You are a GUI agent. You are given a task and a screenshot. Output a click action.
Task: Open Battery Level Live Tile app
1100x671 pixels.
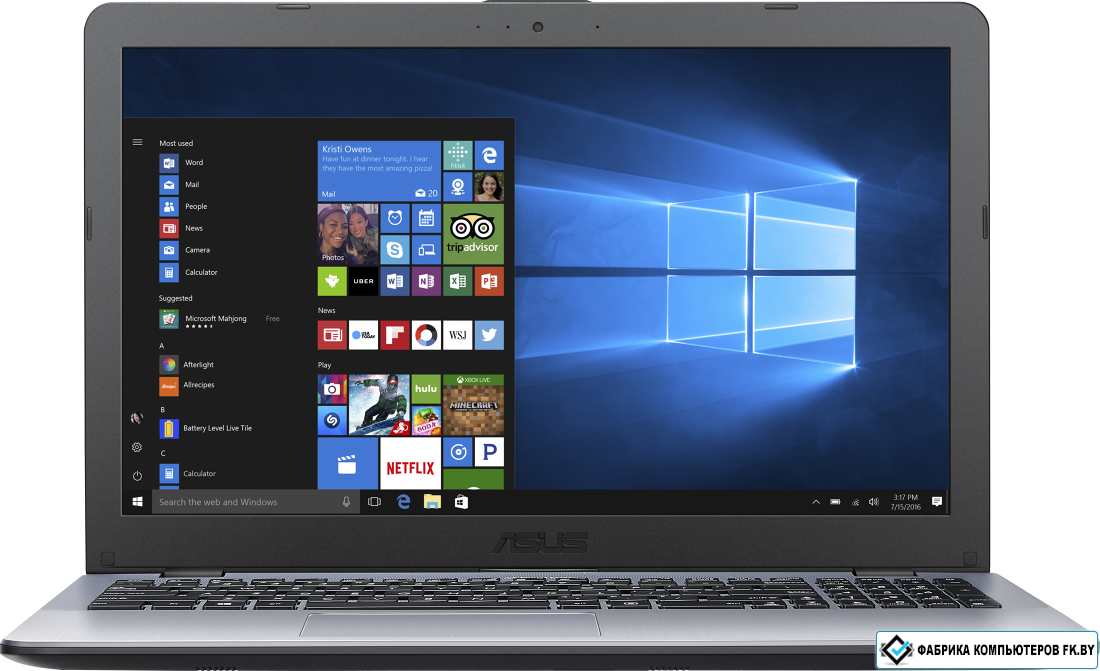pos(206,428)
